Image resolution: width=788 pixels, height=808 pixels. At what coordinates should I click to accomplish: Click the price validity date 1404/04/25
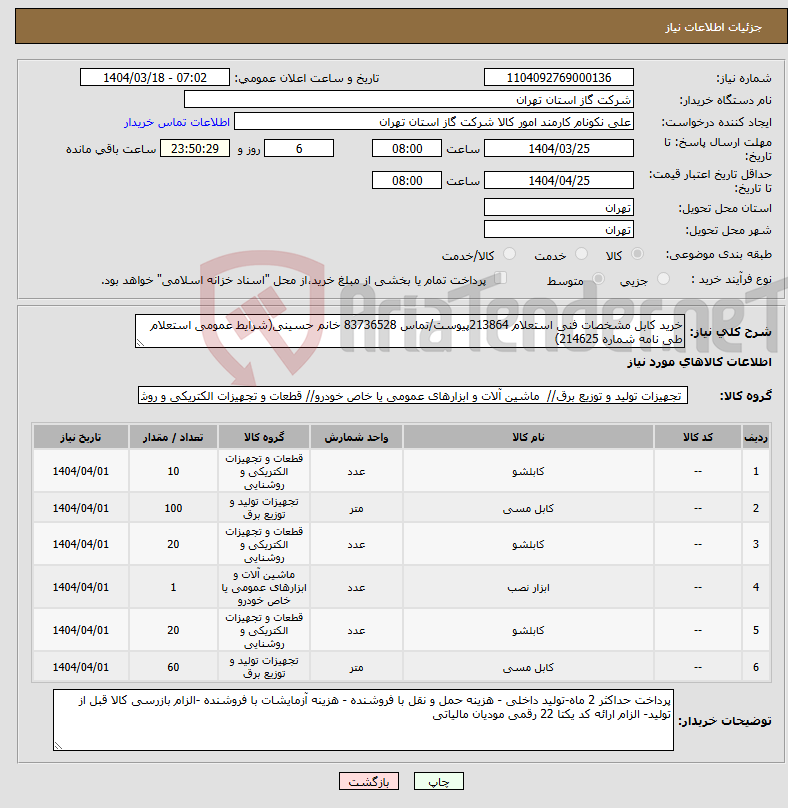point(559,181)
